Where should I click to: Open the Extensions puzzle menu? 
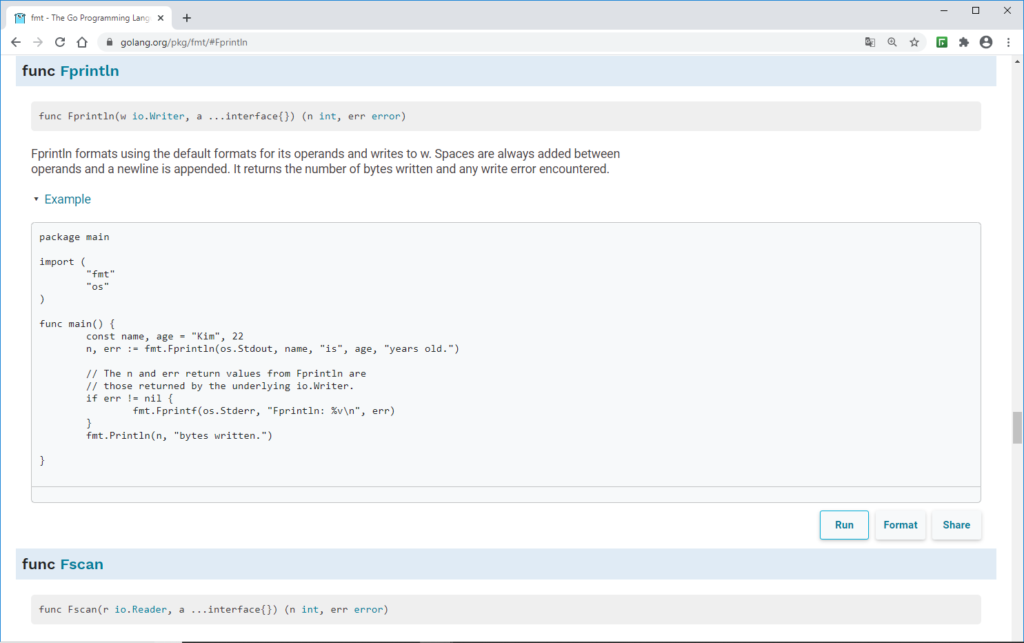tap(964, 42)
